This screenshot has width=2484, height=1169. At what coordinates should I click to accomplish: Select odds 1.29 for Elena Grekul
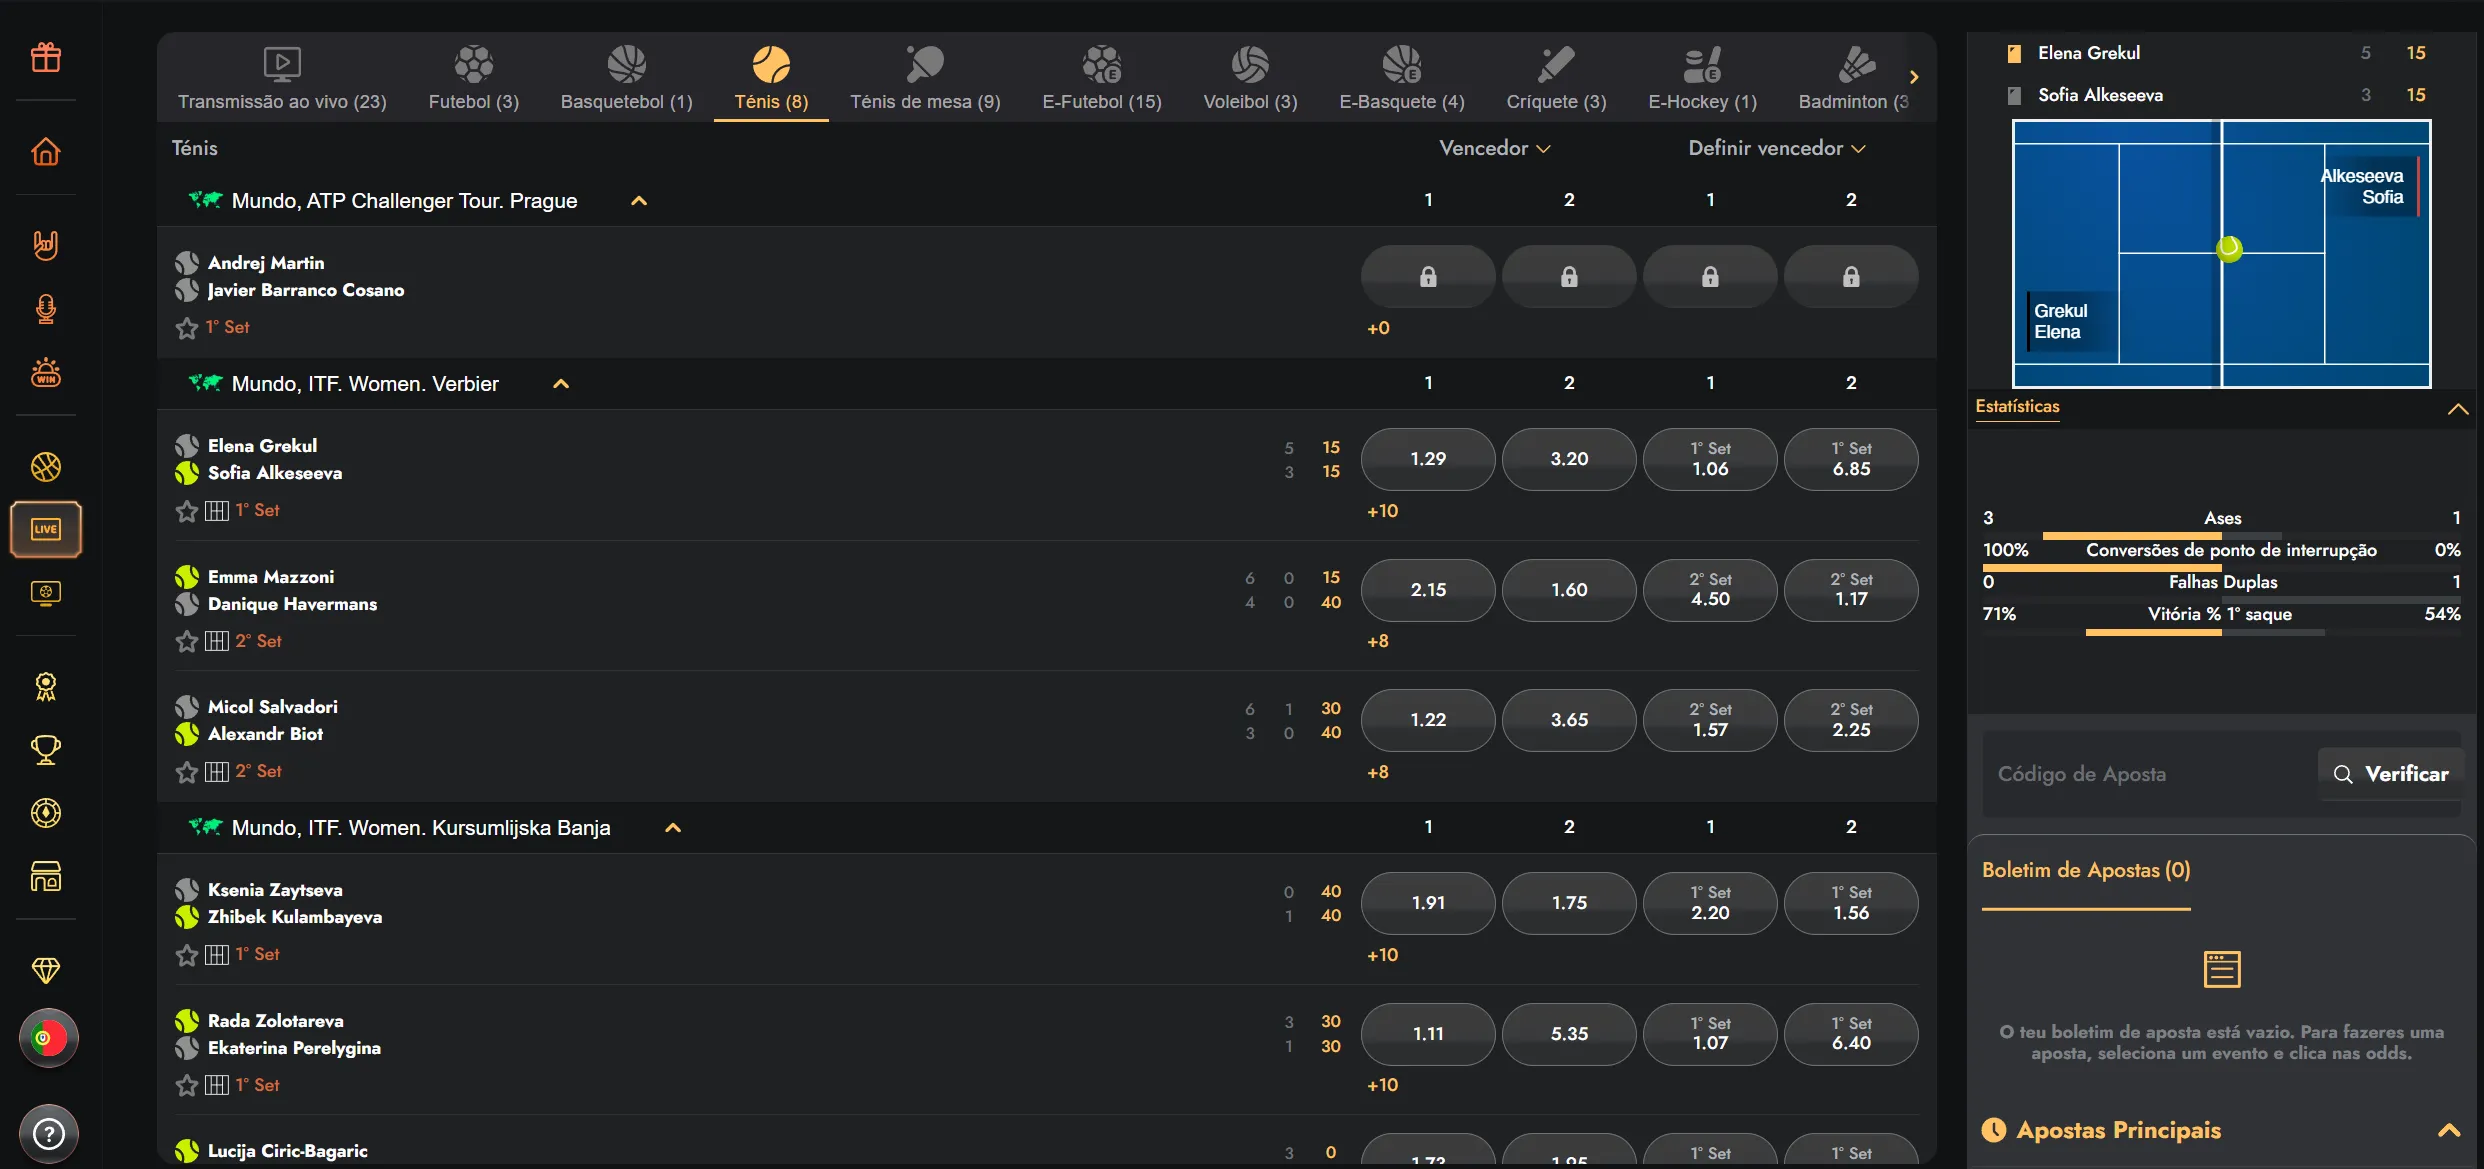pos(1428,459)
